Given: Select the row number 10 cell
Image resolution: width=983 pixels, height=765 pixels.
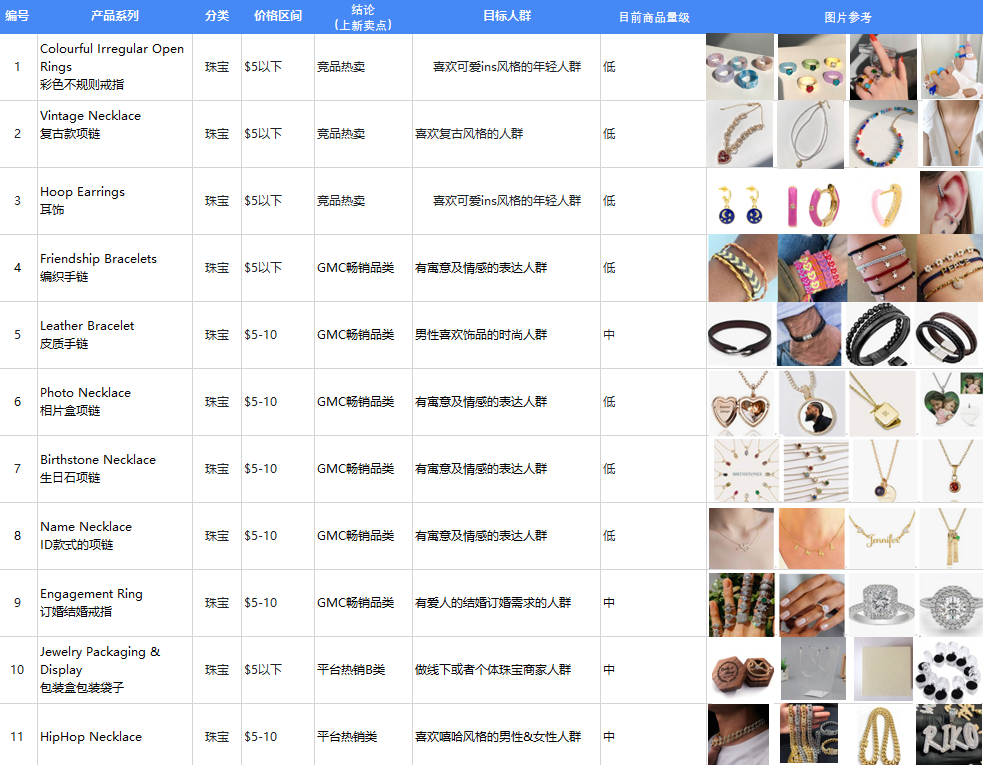Looking at the screenshot, I should 18,670.
